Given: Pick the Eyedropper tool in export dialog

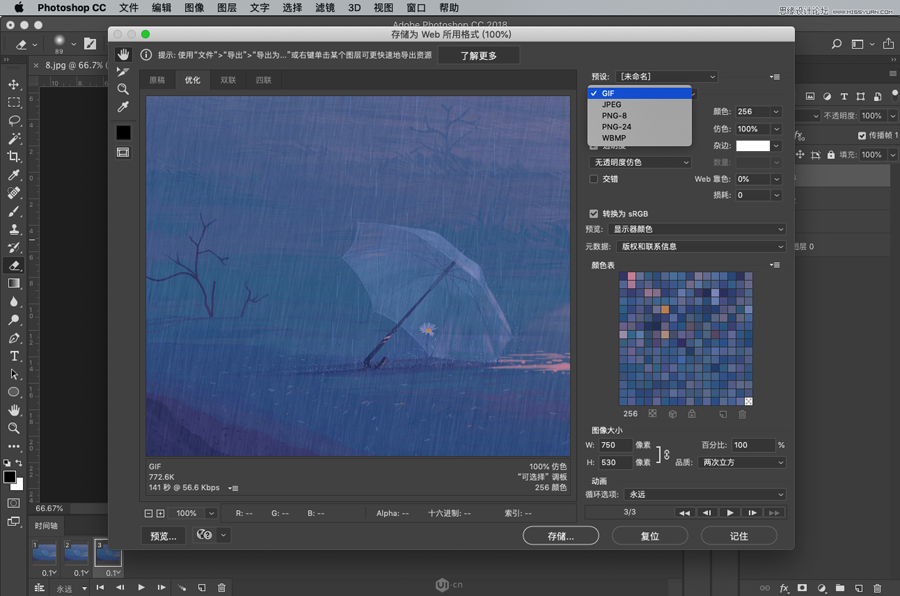Looking at the screenshot, I should 123,107.
